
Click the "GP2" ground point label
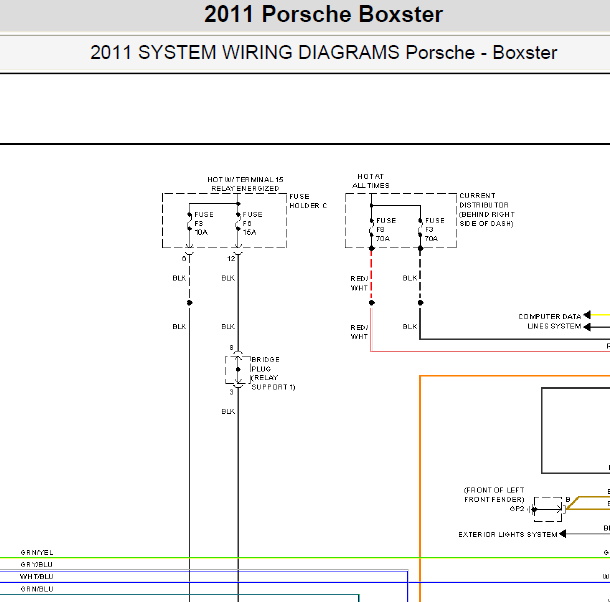pyautogui.click(x=517, y=509)
